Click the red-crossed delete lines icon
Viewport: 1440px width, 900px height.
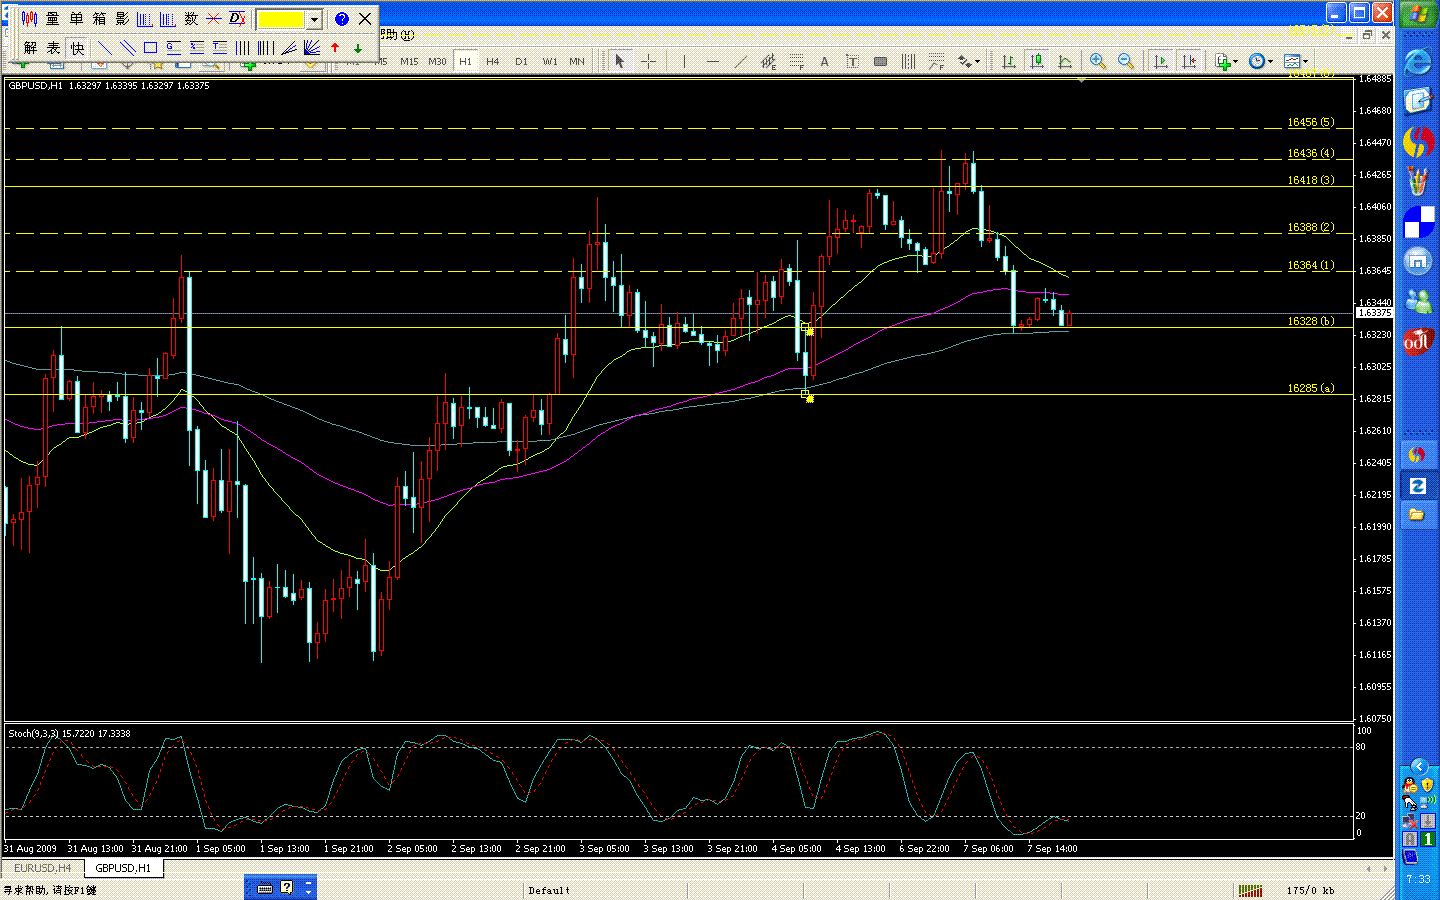tap(214, 19)
